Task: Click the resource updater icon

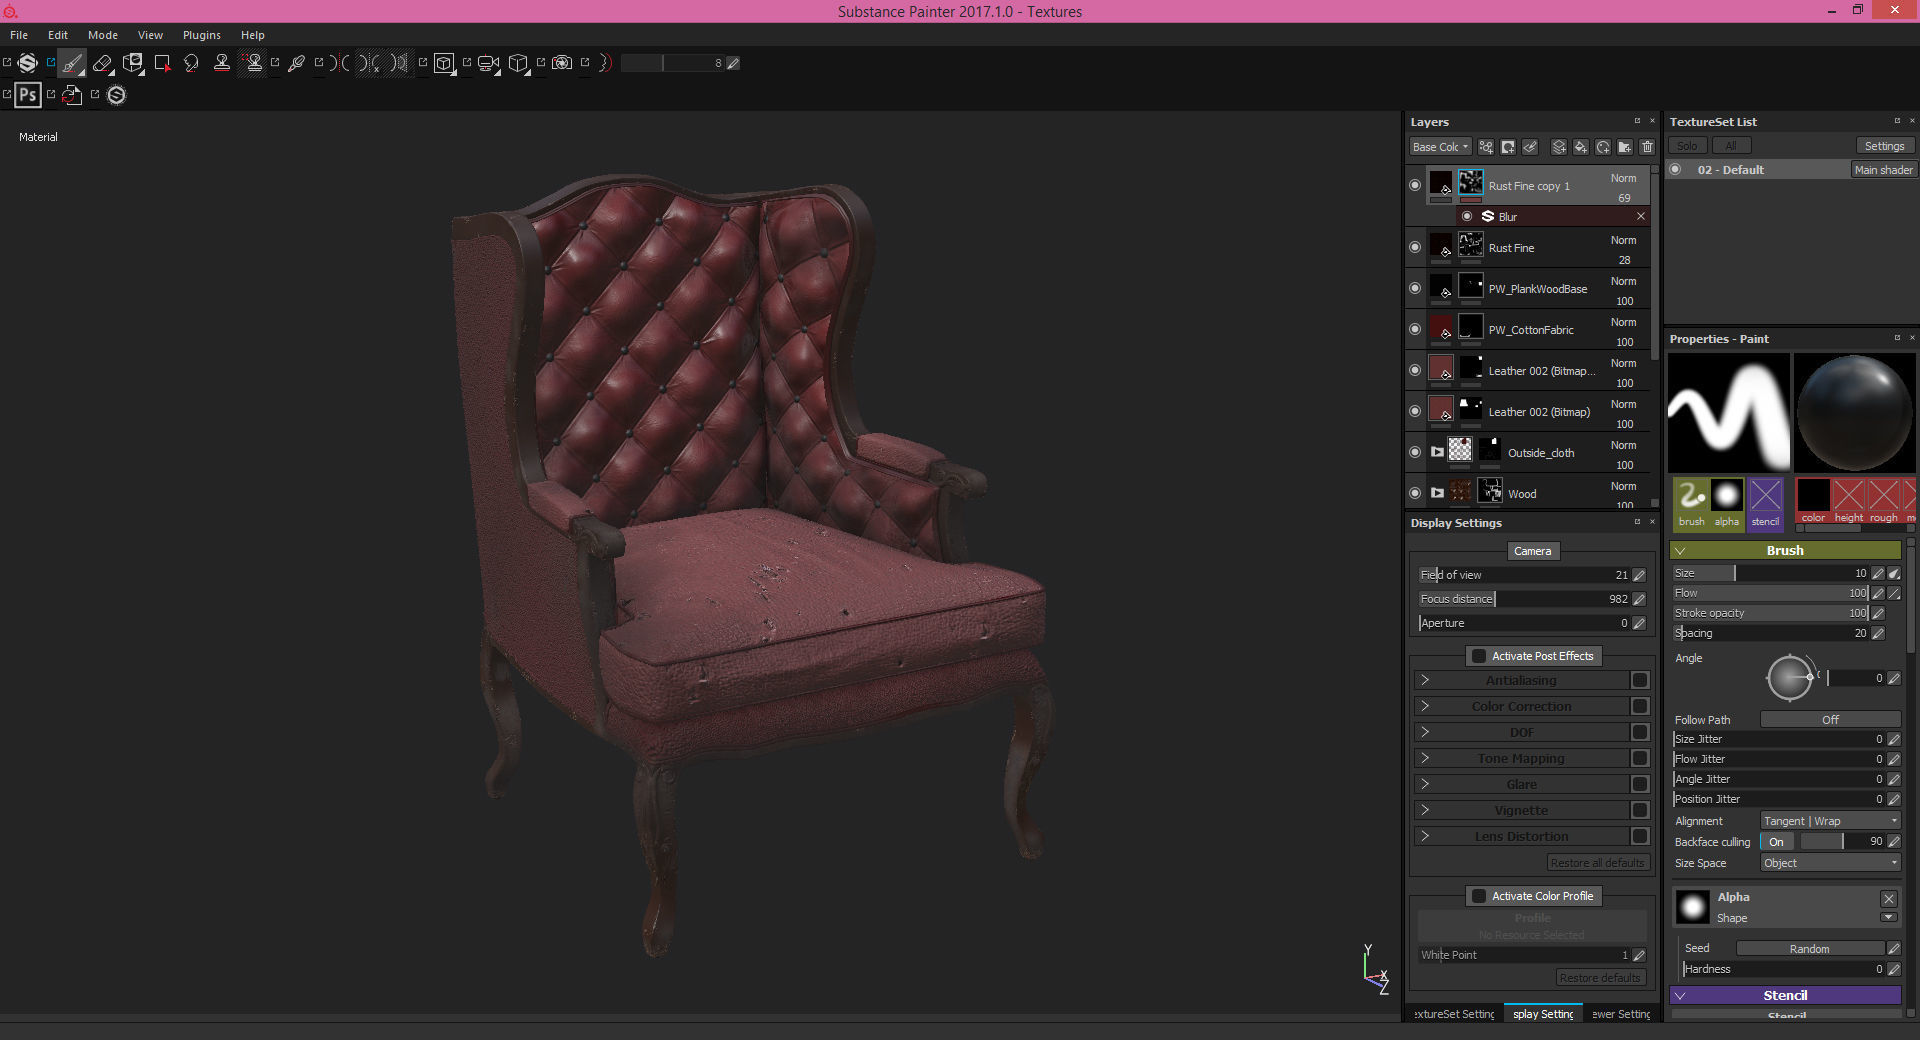Action: click(x=72, y=95)
